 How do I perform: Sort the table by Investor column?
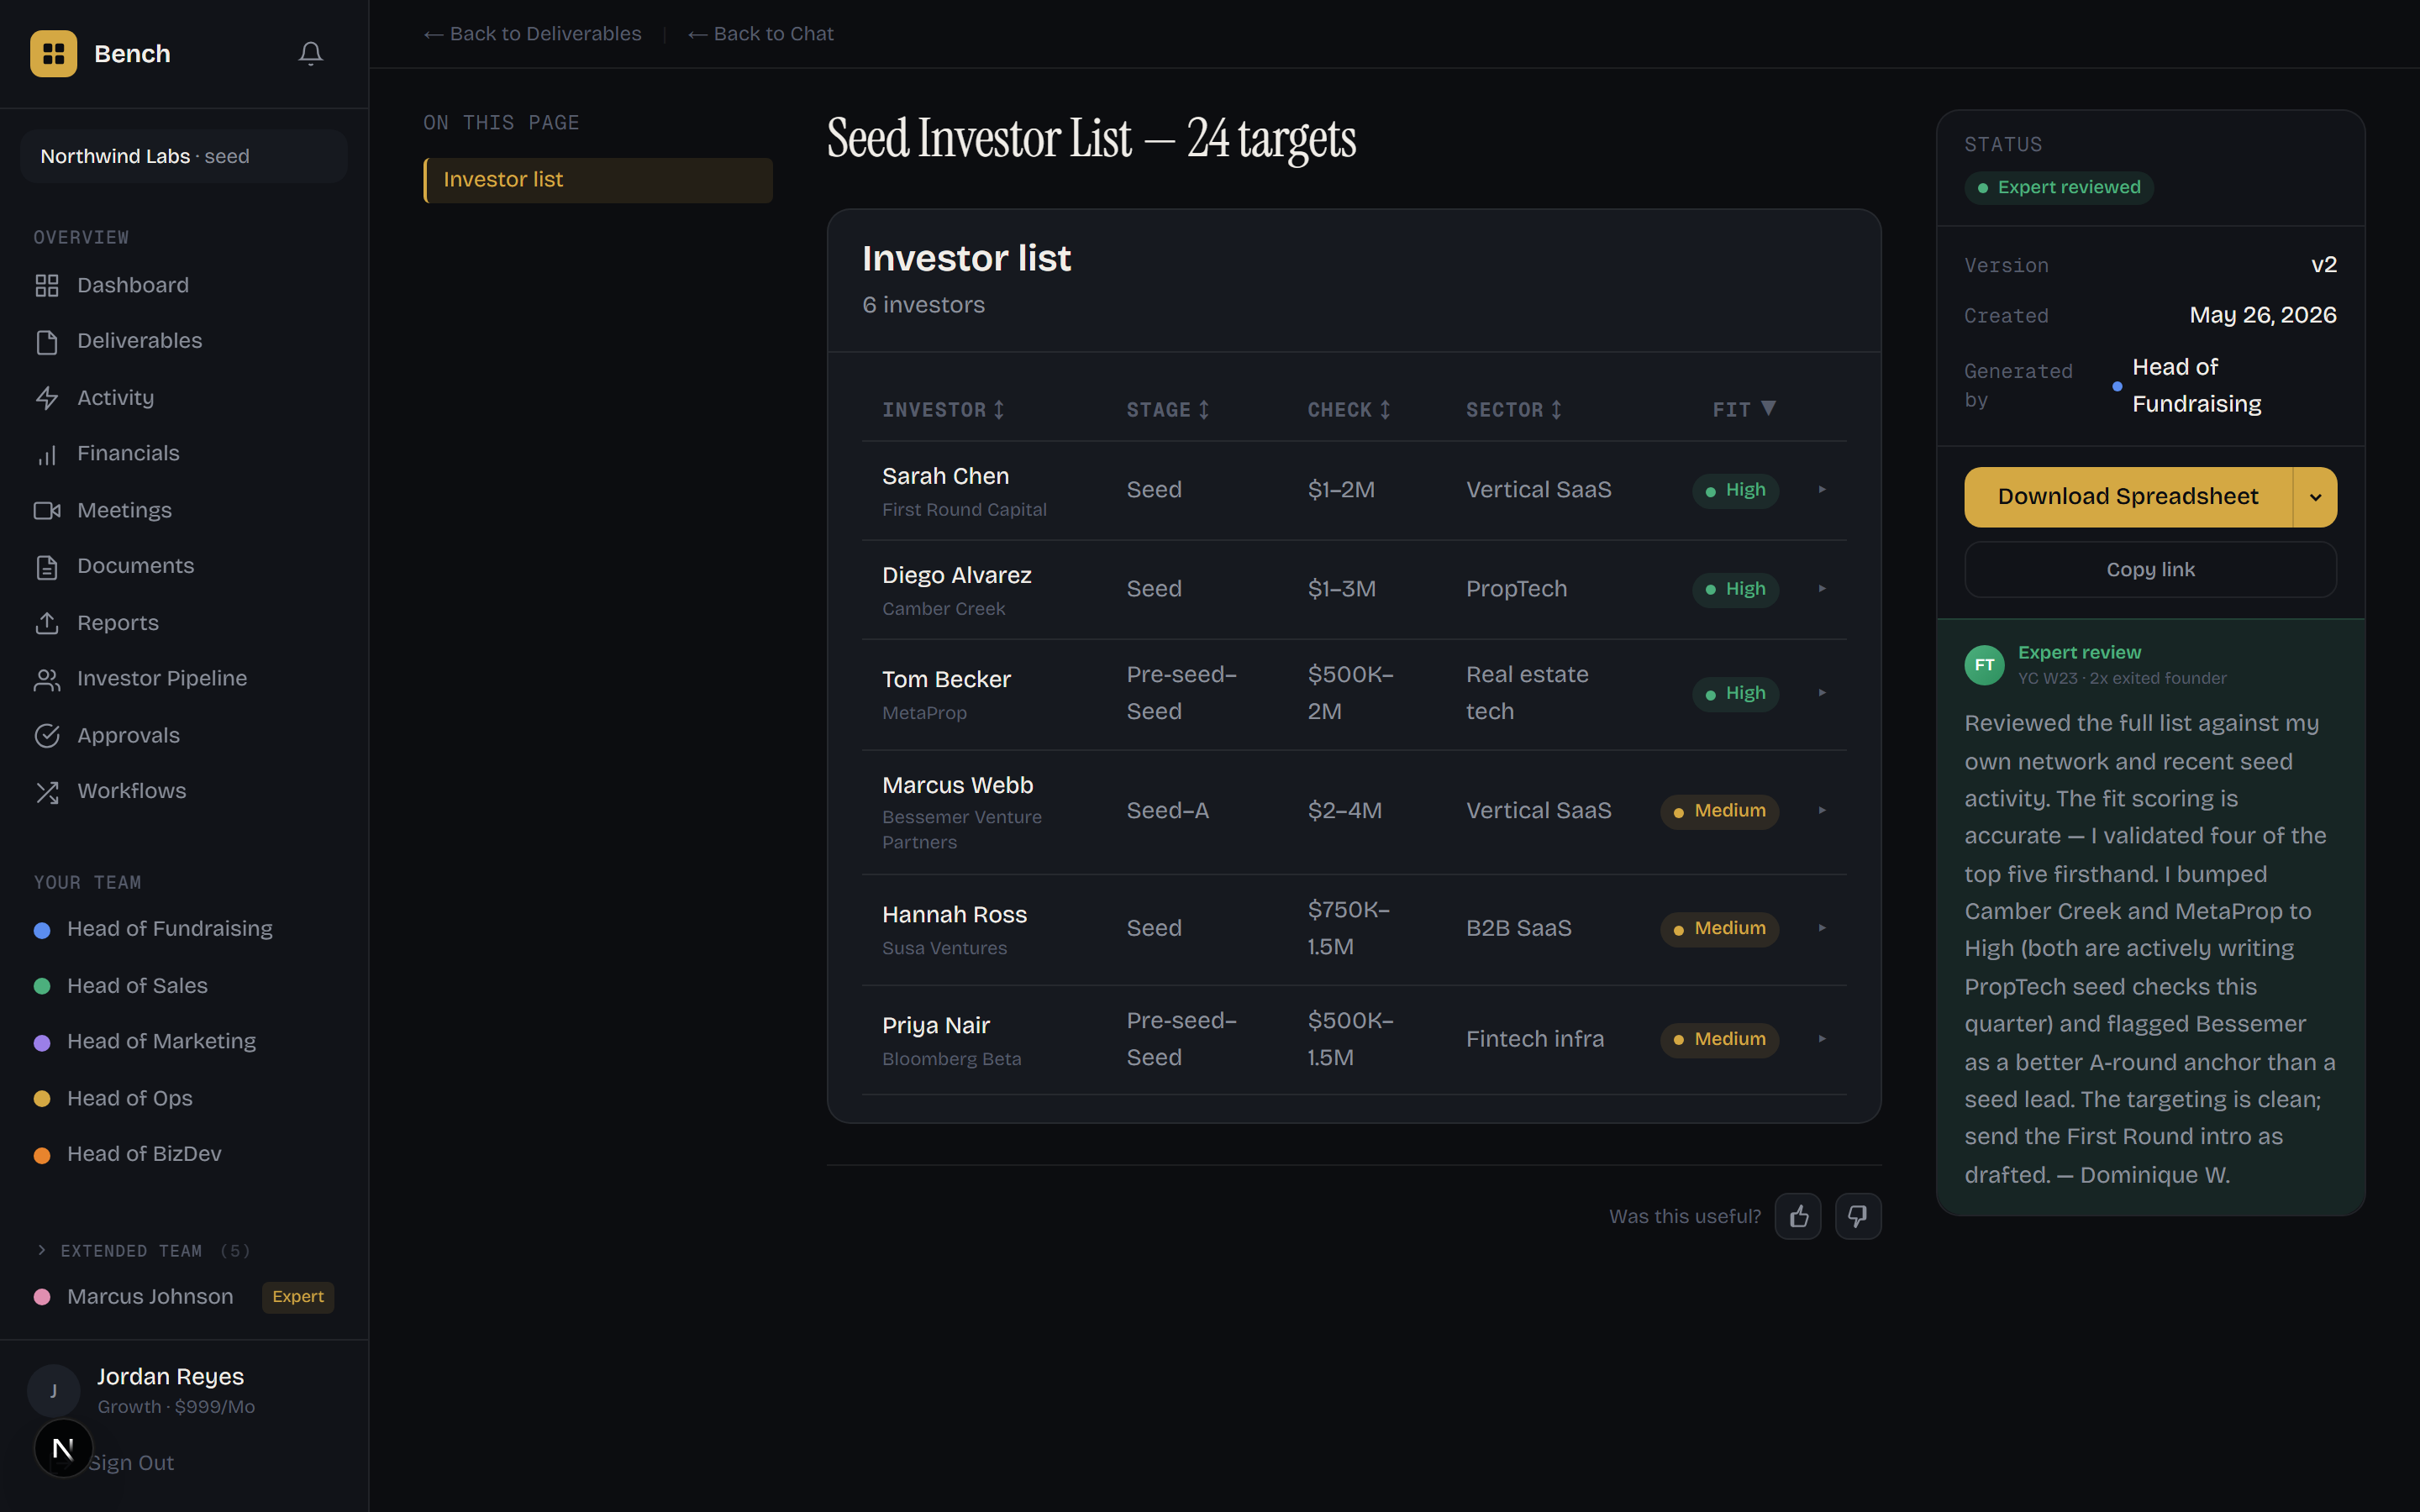943,410
